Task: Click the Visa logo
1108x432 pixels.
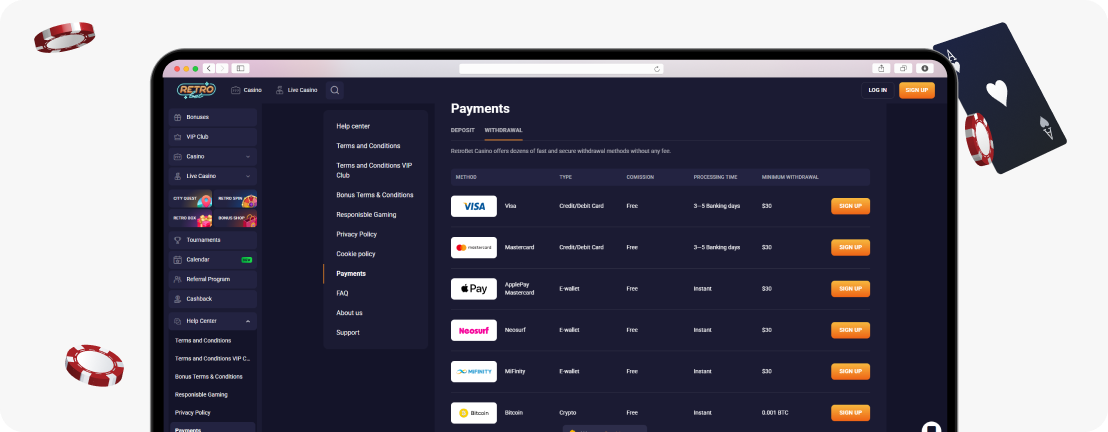Action: click(x=473, y=206)
